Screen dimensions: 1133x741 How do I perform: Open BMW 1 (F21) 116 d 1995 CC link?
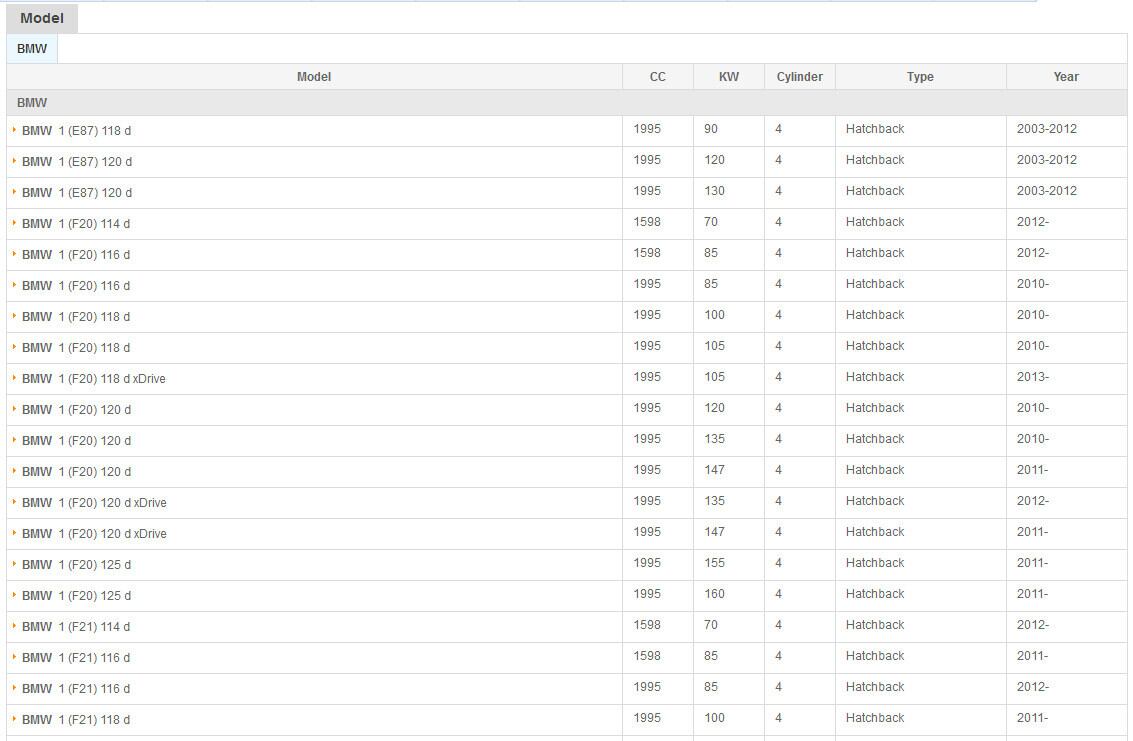[76, 689]
